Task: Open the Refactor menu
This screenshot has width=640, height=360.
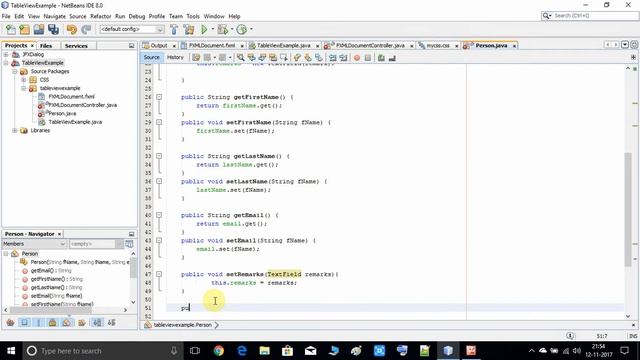Action: coord(100,16)
